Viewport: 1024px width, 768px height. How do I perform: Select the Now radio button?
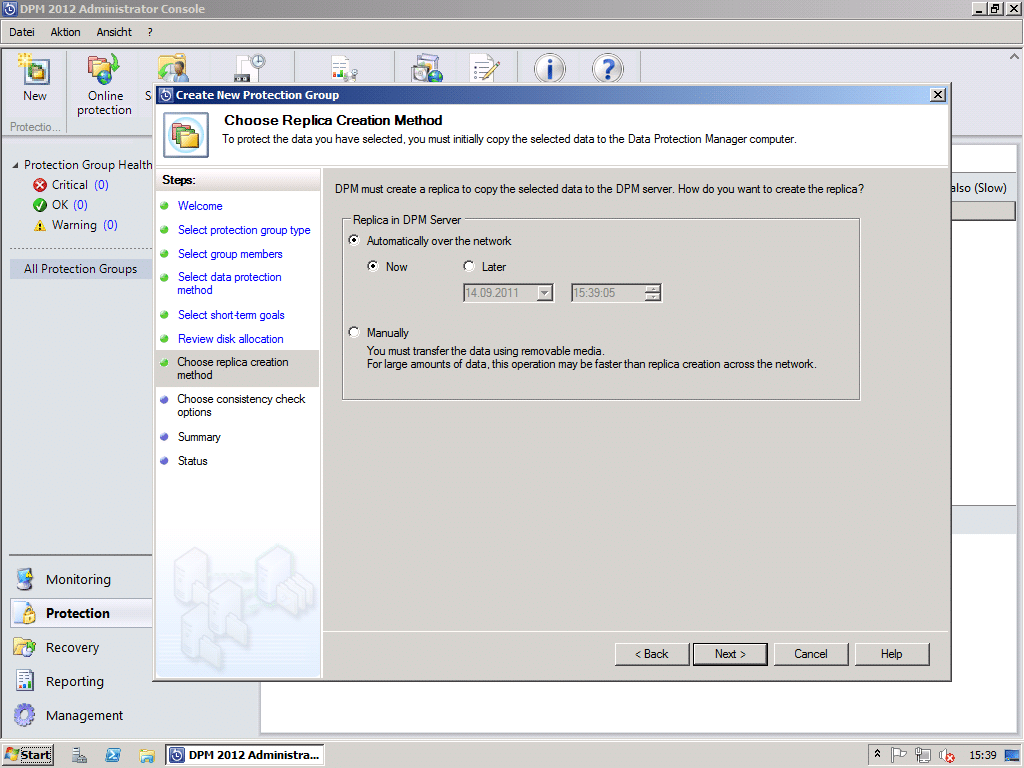click(x=373, y=266)
